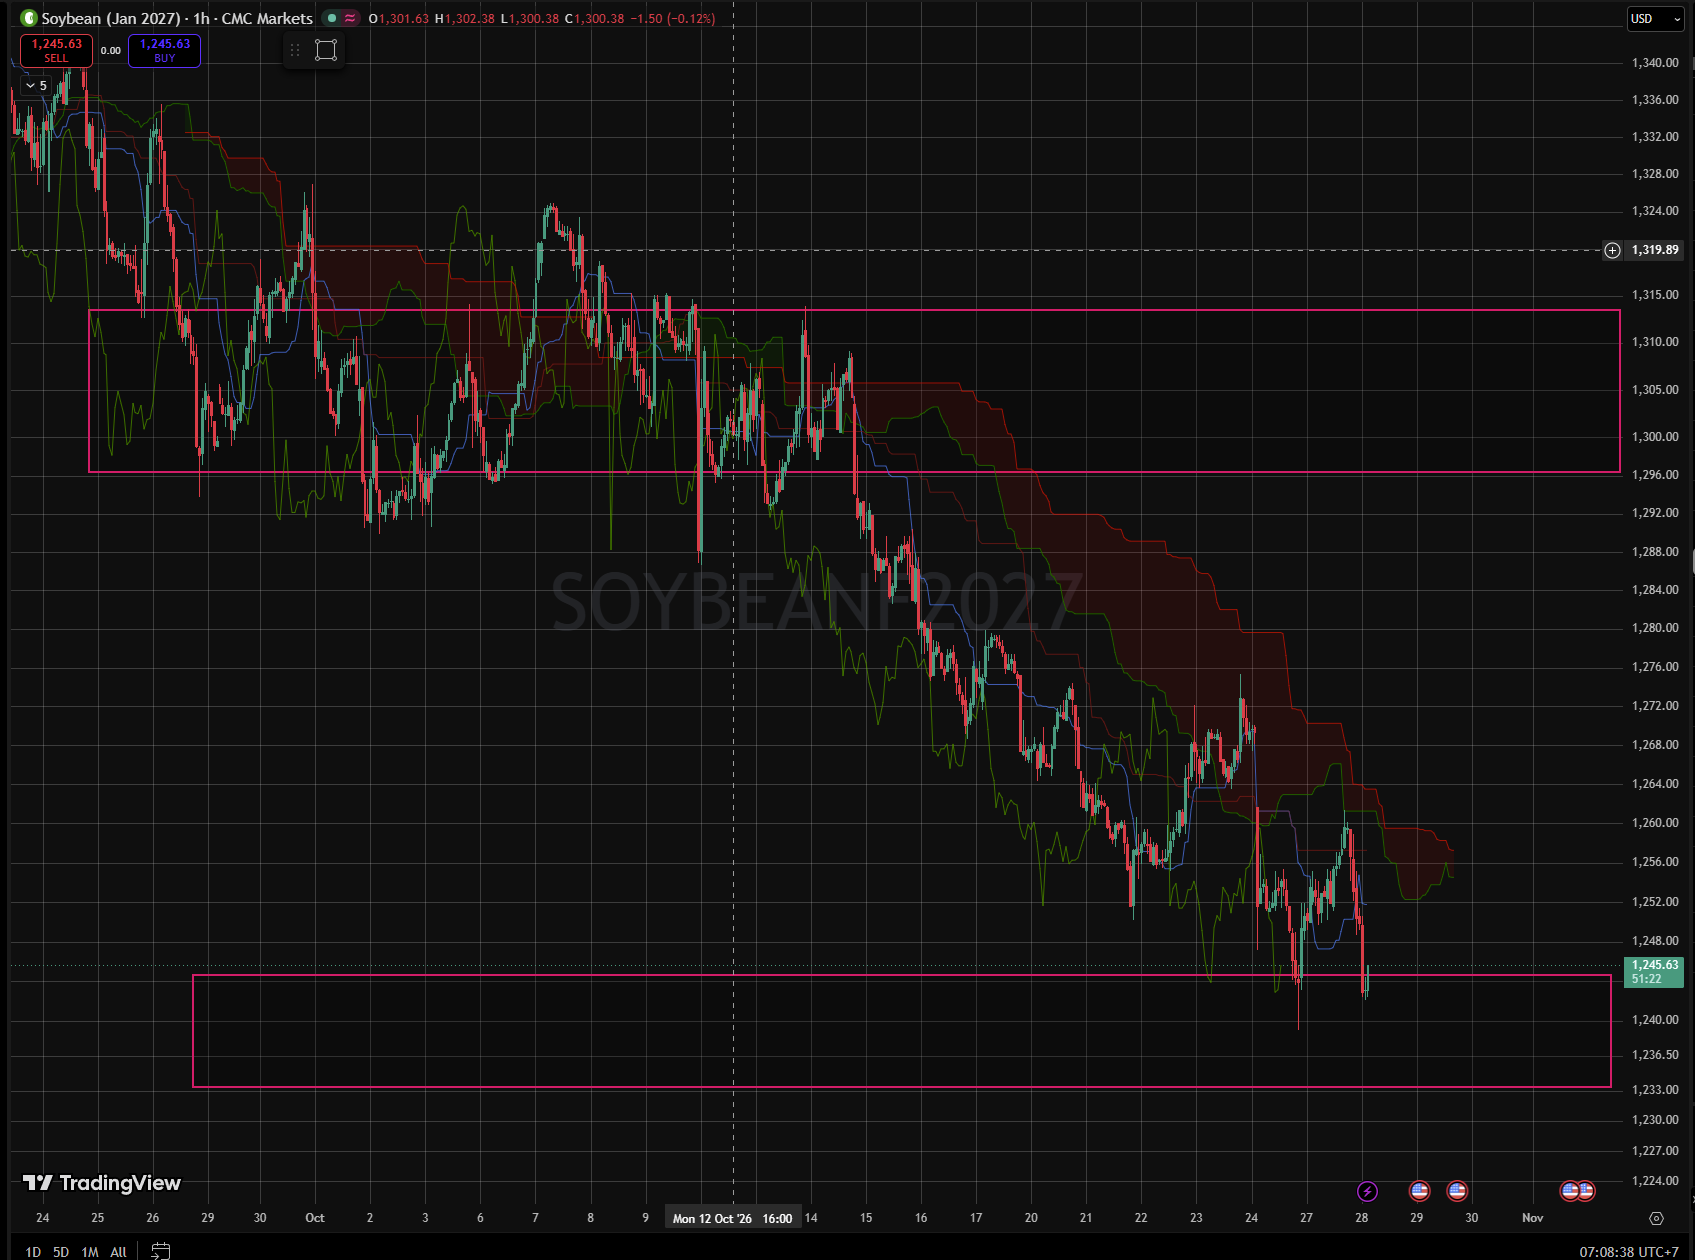Click the plus icon beside 1,319.89

(x=1612, y=250)
